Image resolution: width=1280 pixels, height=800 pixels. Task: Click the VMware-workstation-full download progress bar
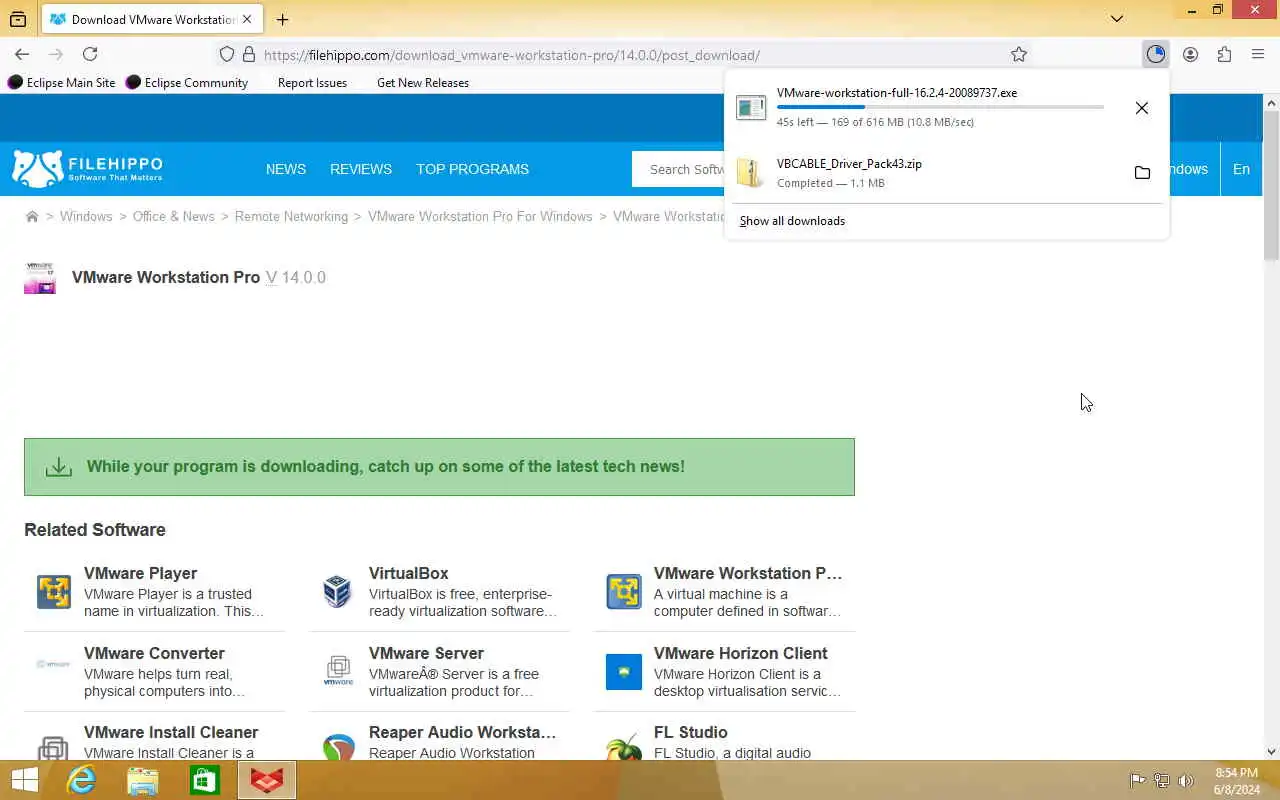pyautogui.click(x=940, y=107)
